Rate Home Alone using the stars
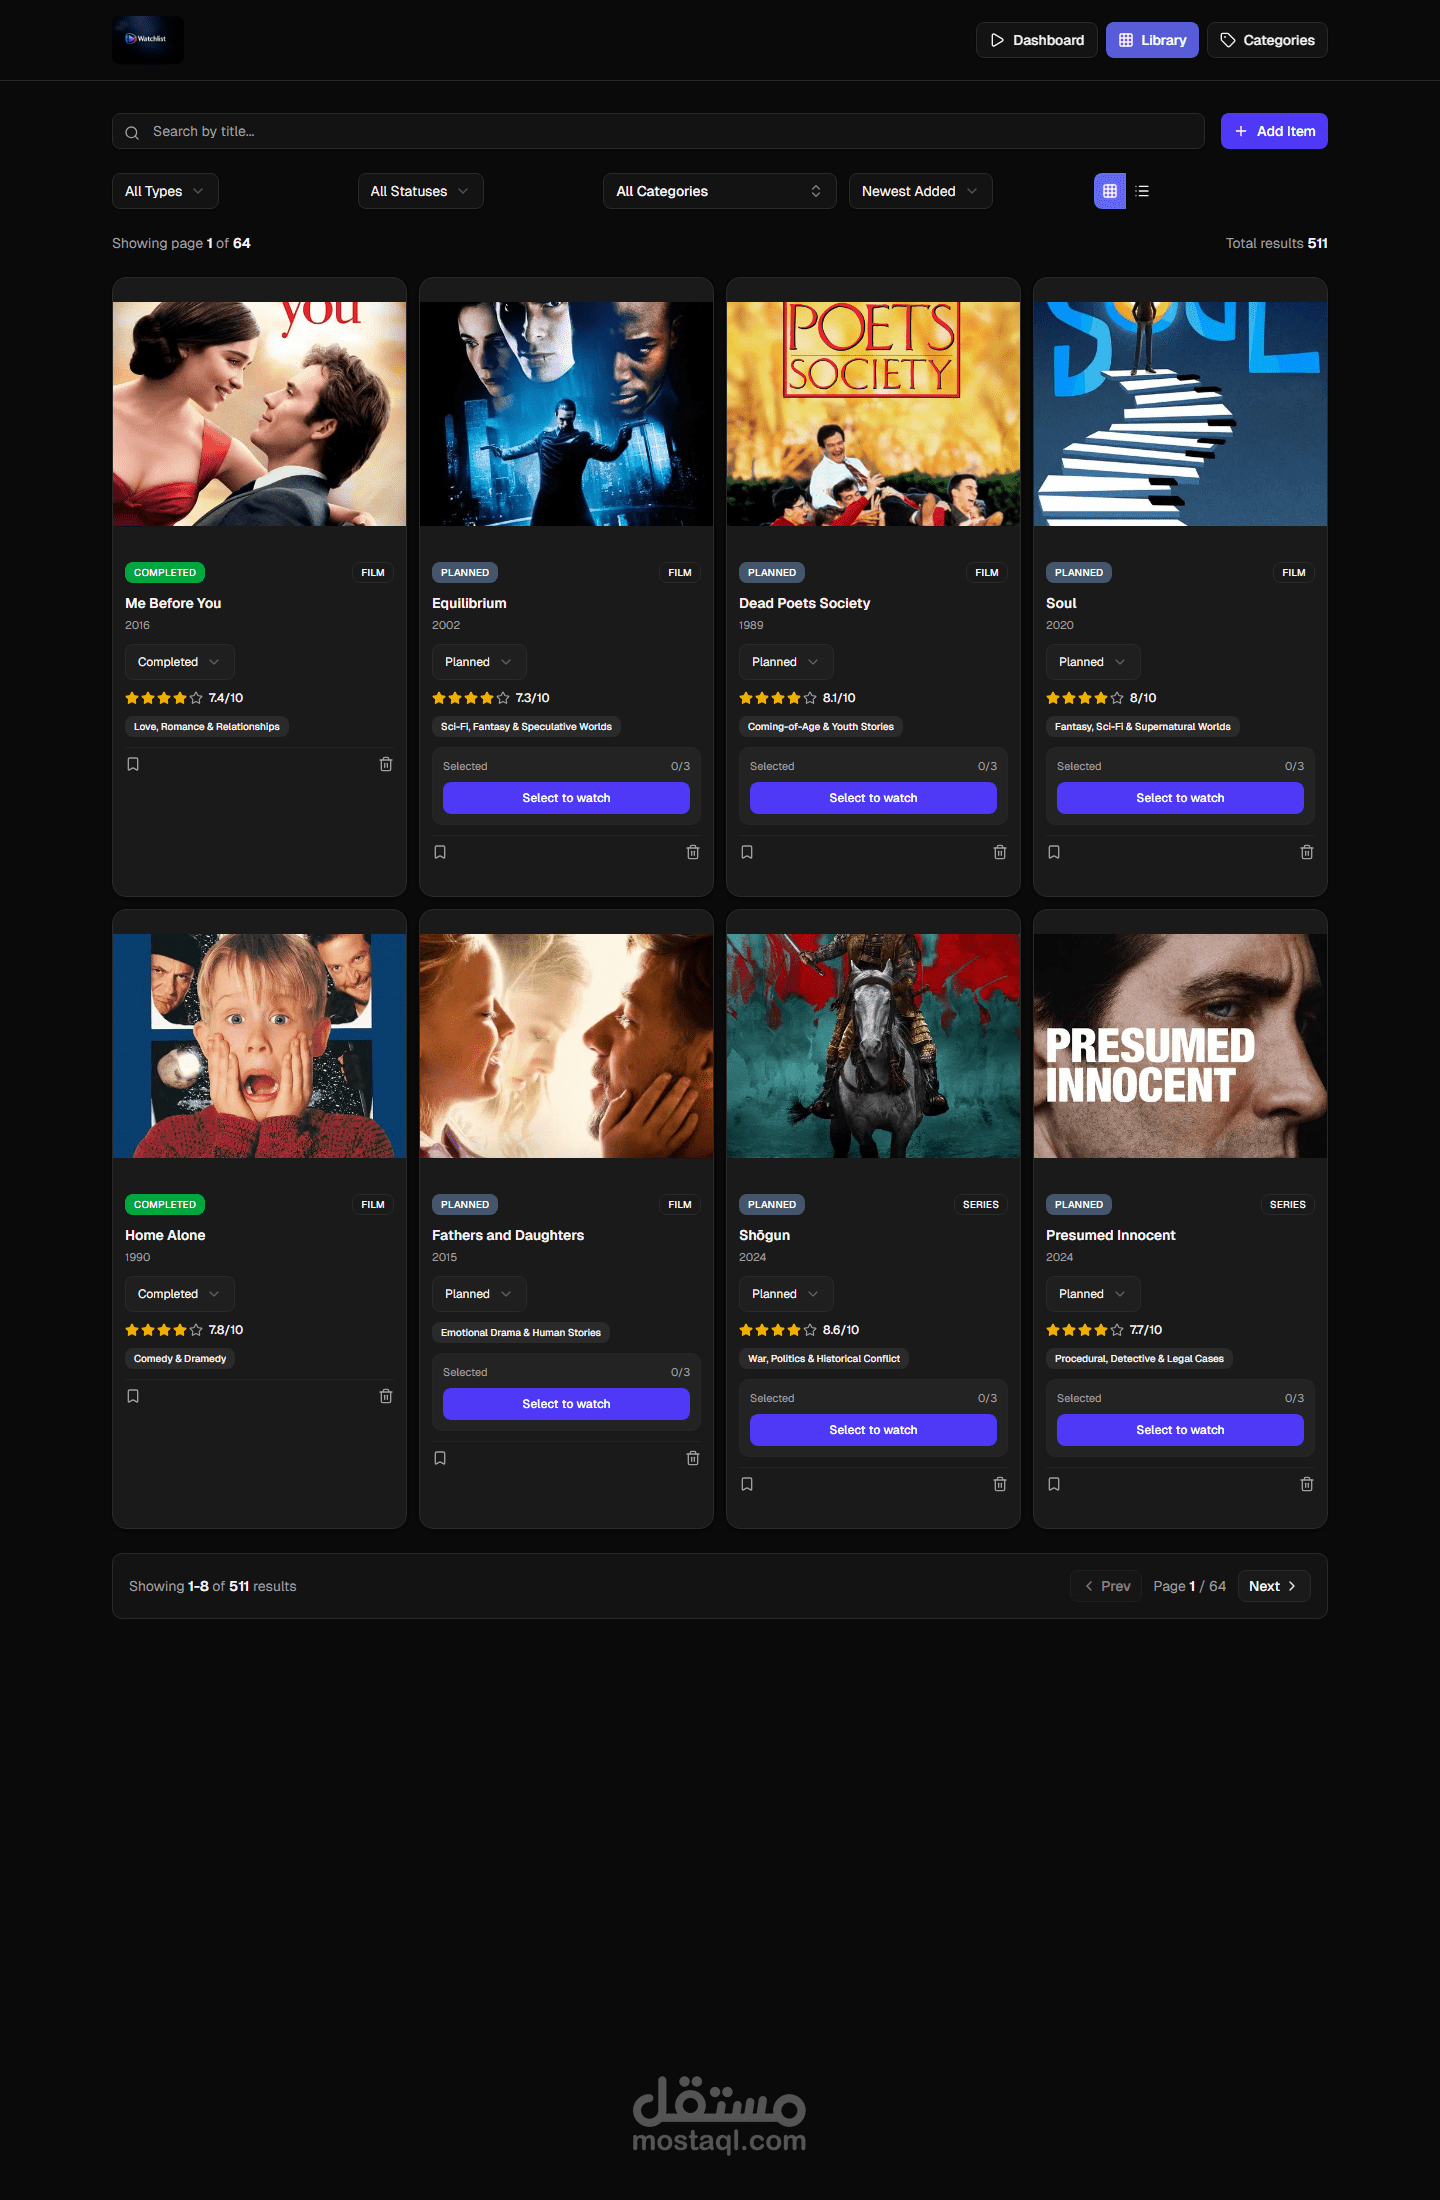This screenshot has width=1440, height=2200. (x=164, y=1330)
